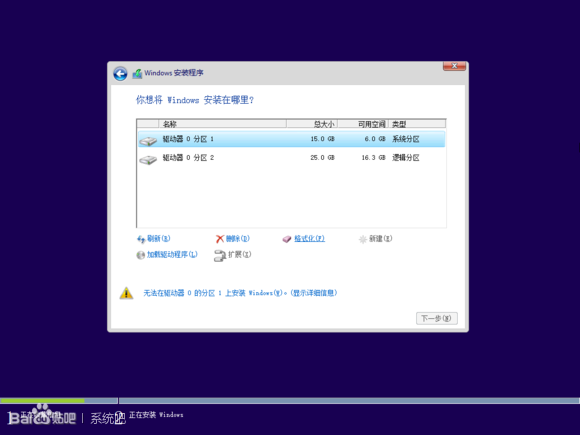Click the starburst icon beside 新建
580x435 pixels.
click(x=363, y=239)
